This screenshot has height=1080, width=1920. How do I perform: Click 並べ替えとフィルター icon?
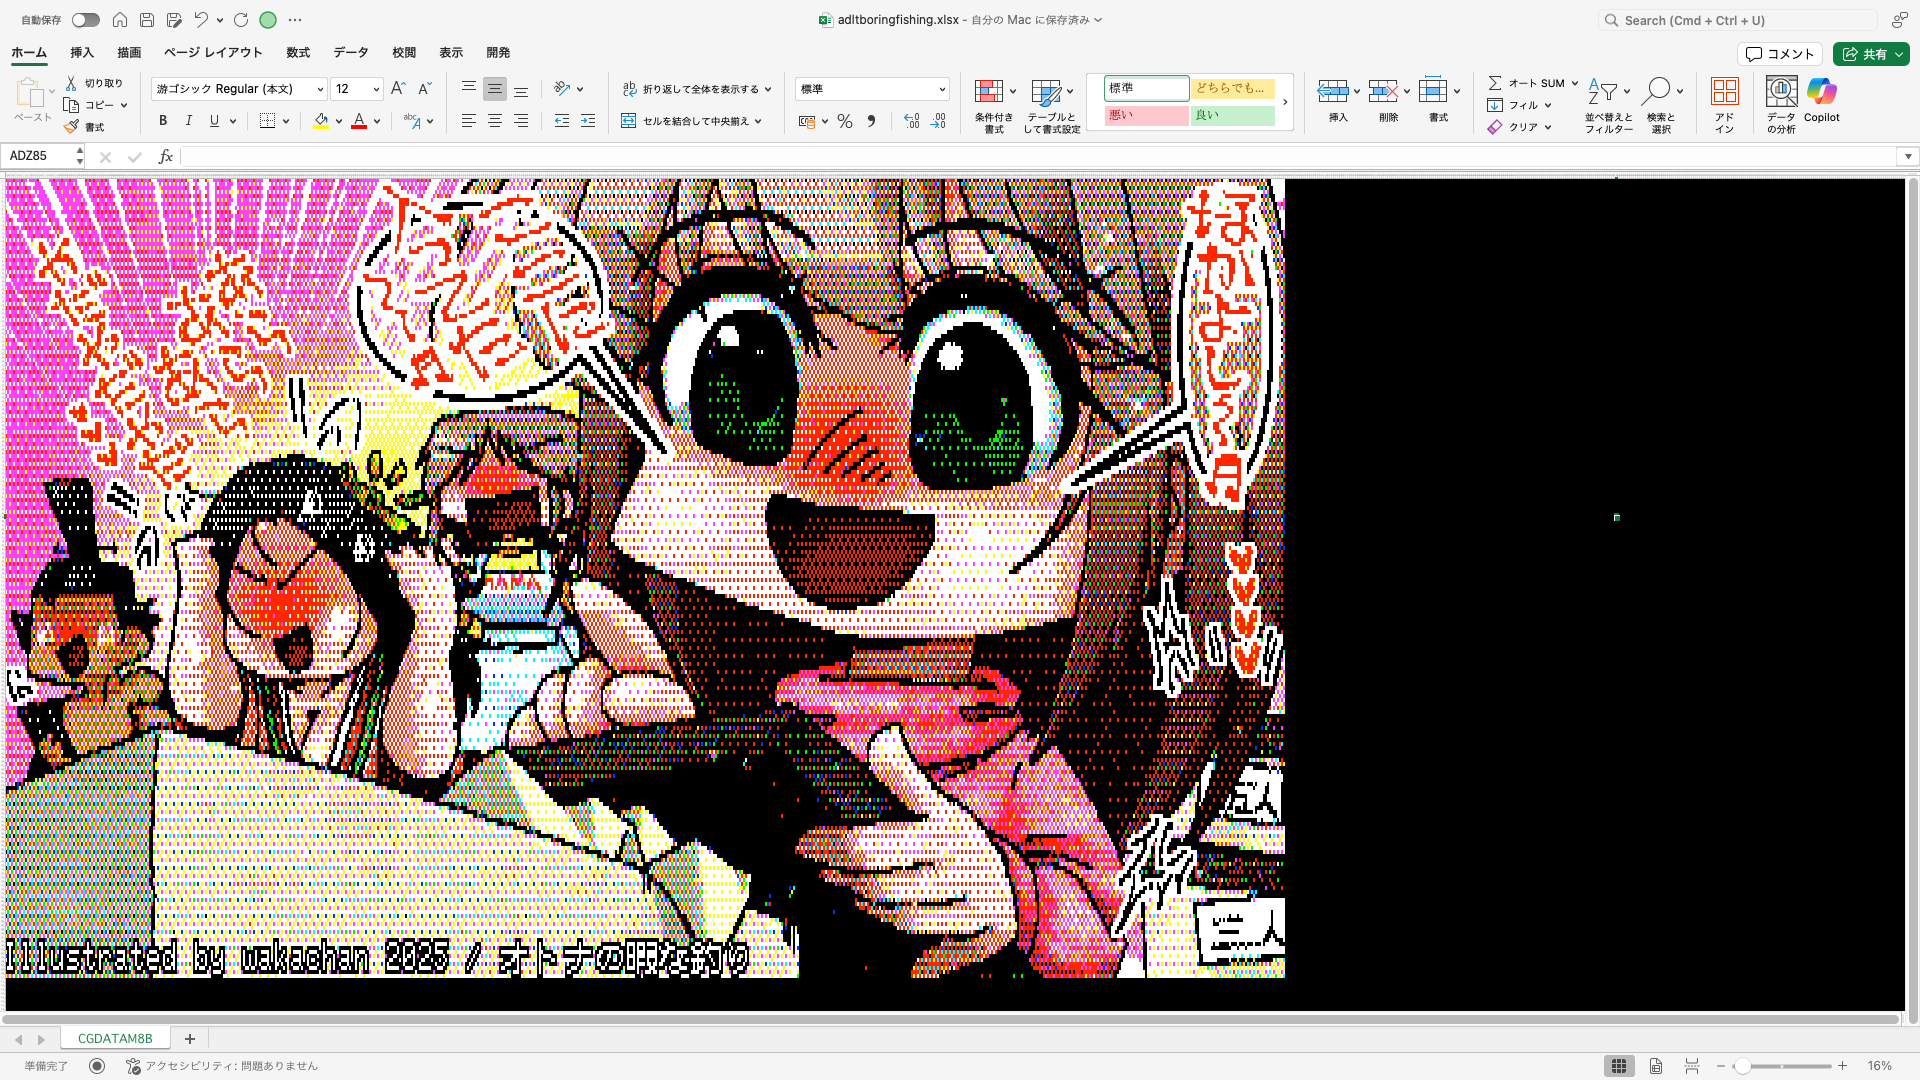(1603, 91)
